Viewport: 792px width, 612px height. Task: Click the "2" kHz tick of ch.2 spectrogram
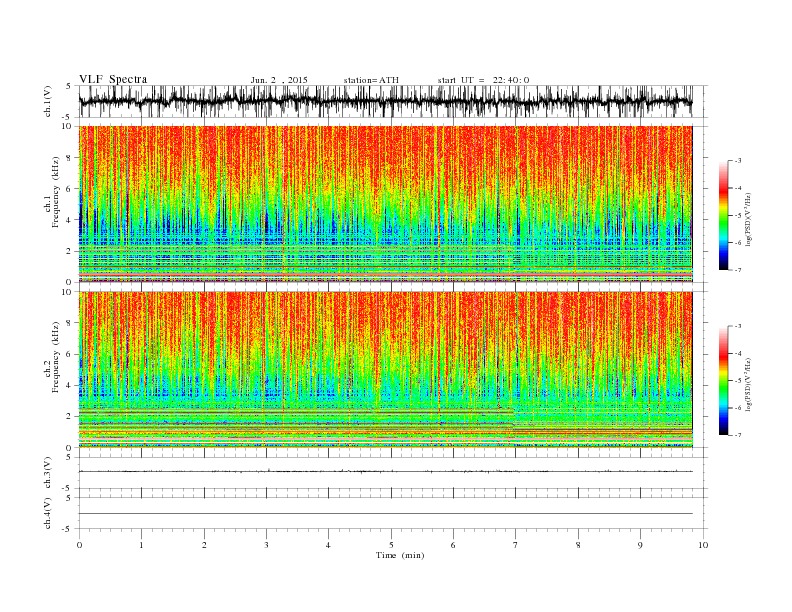pyautogui.click(x=70, y=416)
